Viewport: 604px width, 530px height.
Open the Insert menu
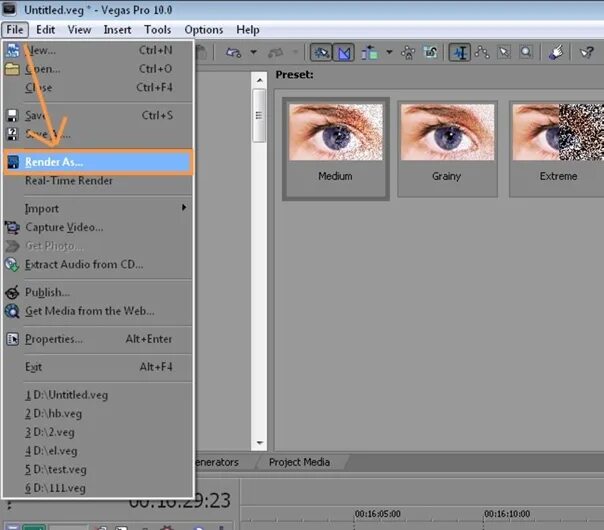tap(117, 30)
